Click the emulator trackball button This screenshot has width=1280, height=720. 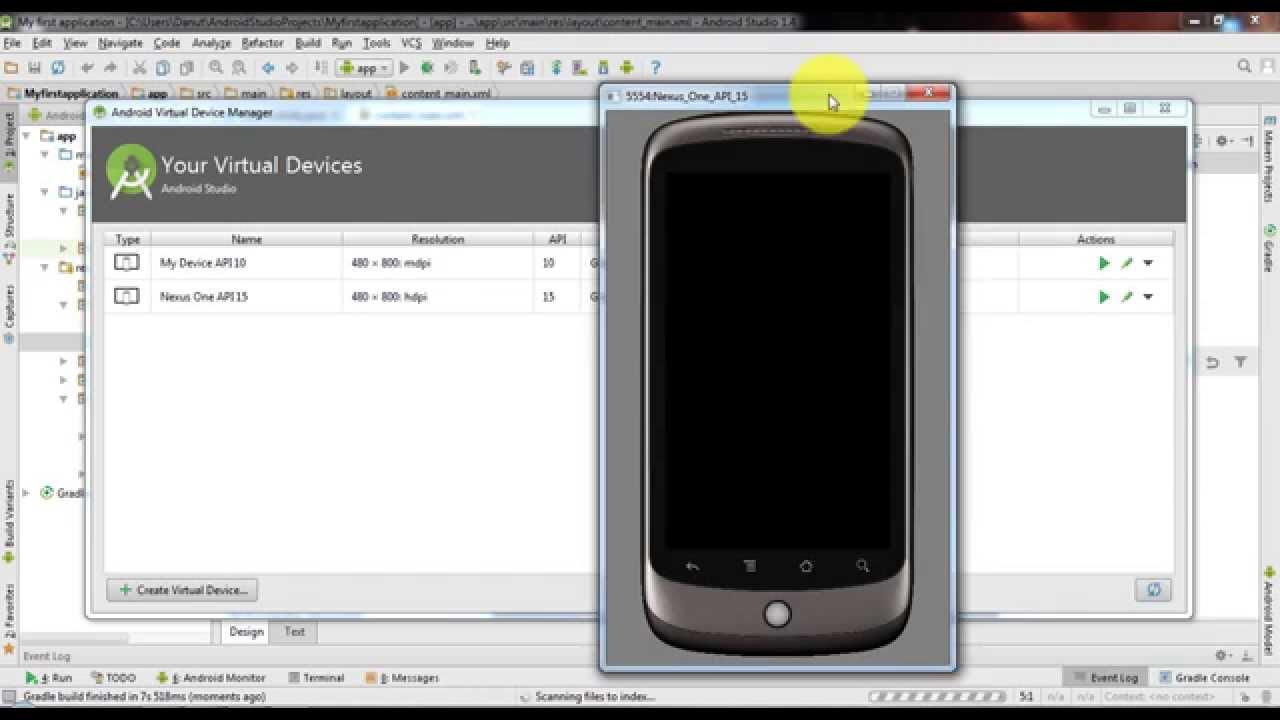(x=777, y=613)
